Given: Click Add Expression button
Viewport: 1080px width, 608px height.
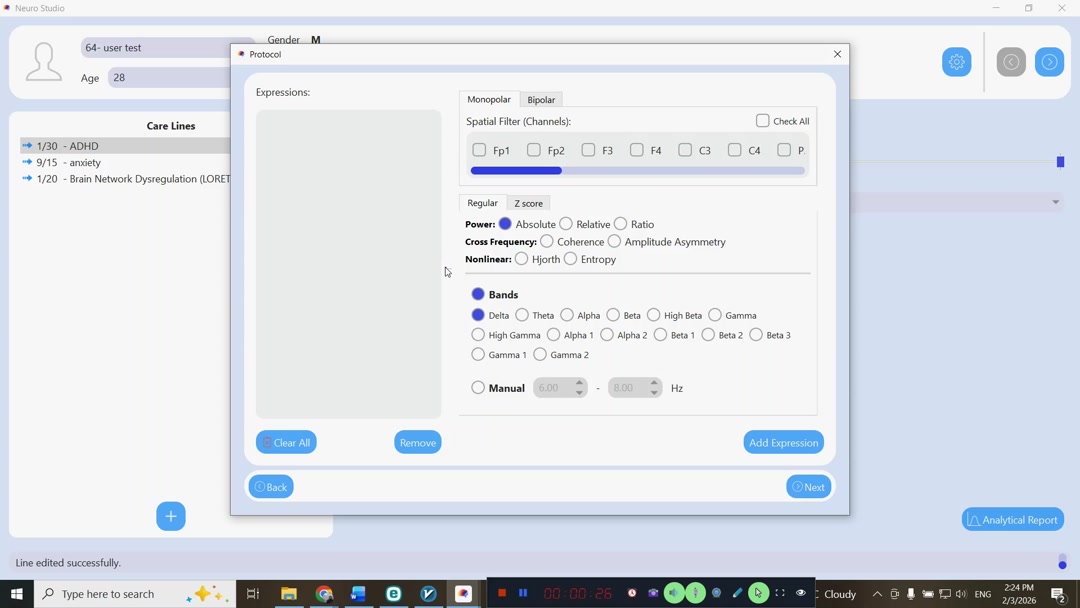Looking at the screenshot, I should [x=783, y=442].
